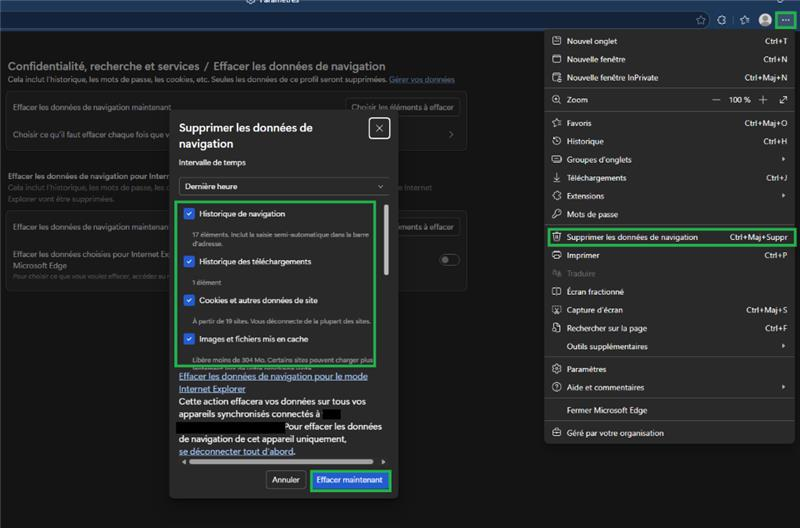
Task: Expand Extensions submenu arrow
Action: point(783,196)
